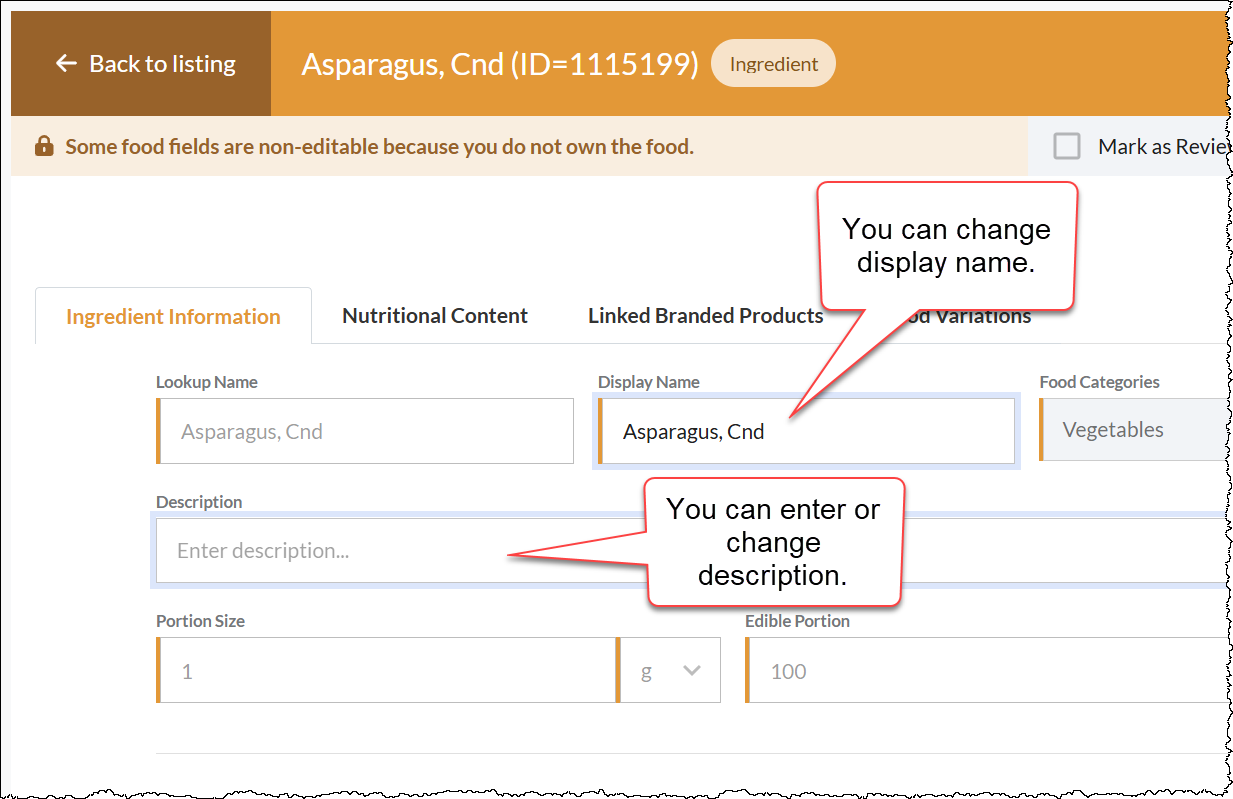1233x799 pixels.
Task: Click the lock icon in the warning banner
Action: pyautogui.click(x=44, y=146)
